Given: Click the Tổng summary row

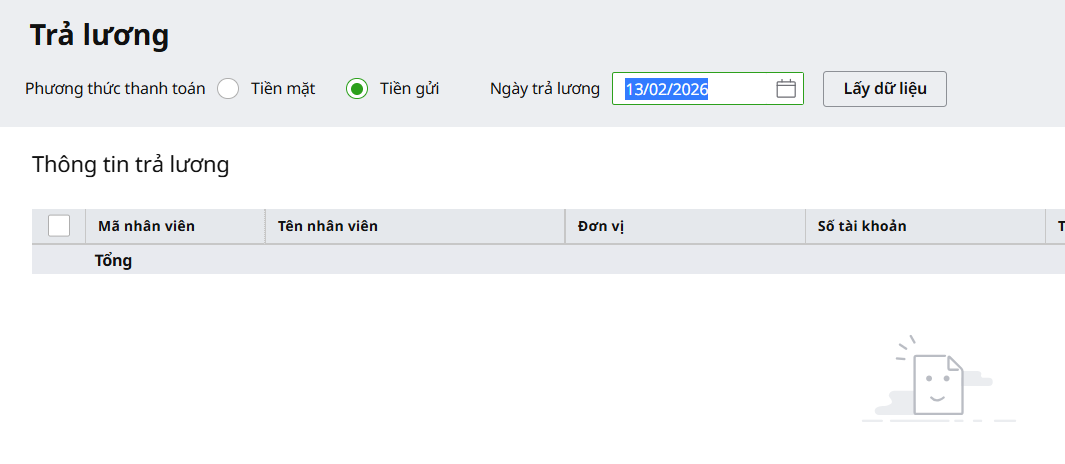Looking at the screenshot, I should tap(113, 261).
